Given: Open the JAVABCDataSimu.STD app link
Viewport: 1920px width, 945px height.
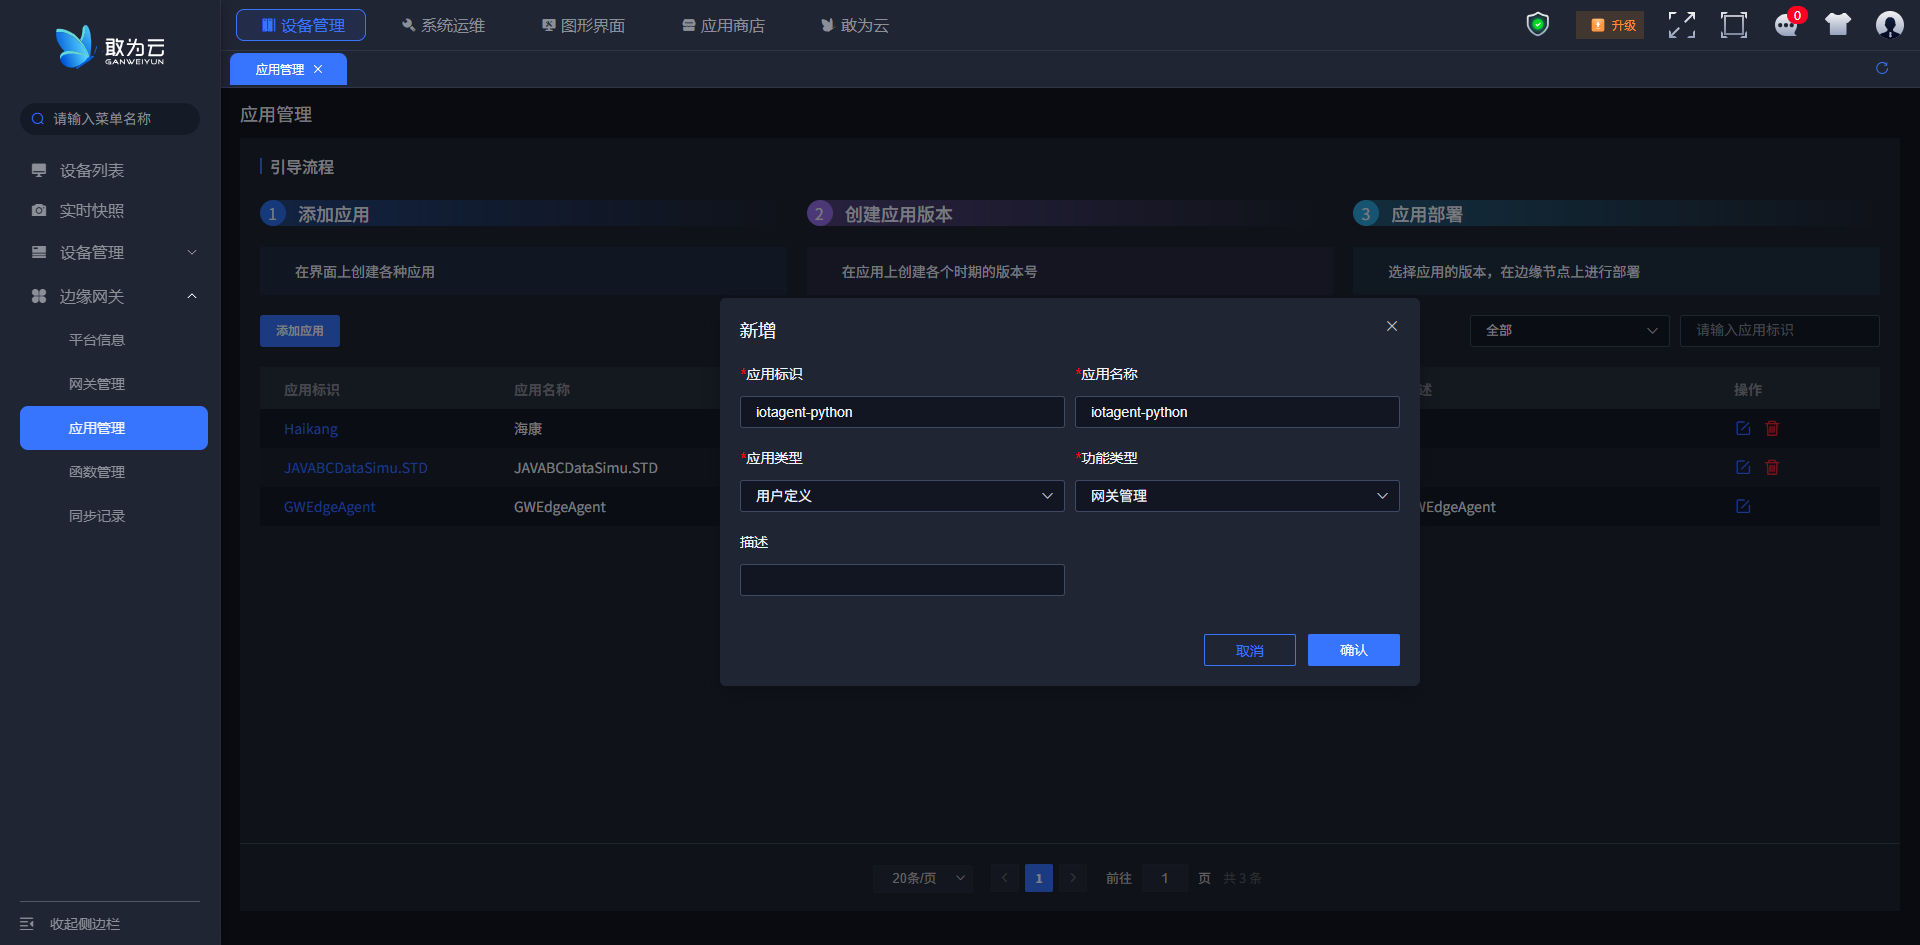Looking at the screenshot, I should click(356, 468).
